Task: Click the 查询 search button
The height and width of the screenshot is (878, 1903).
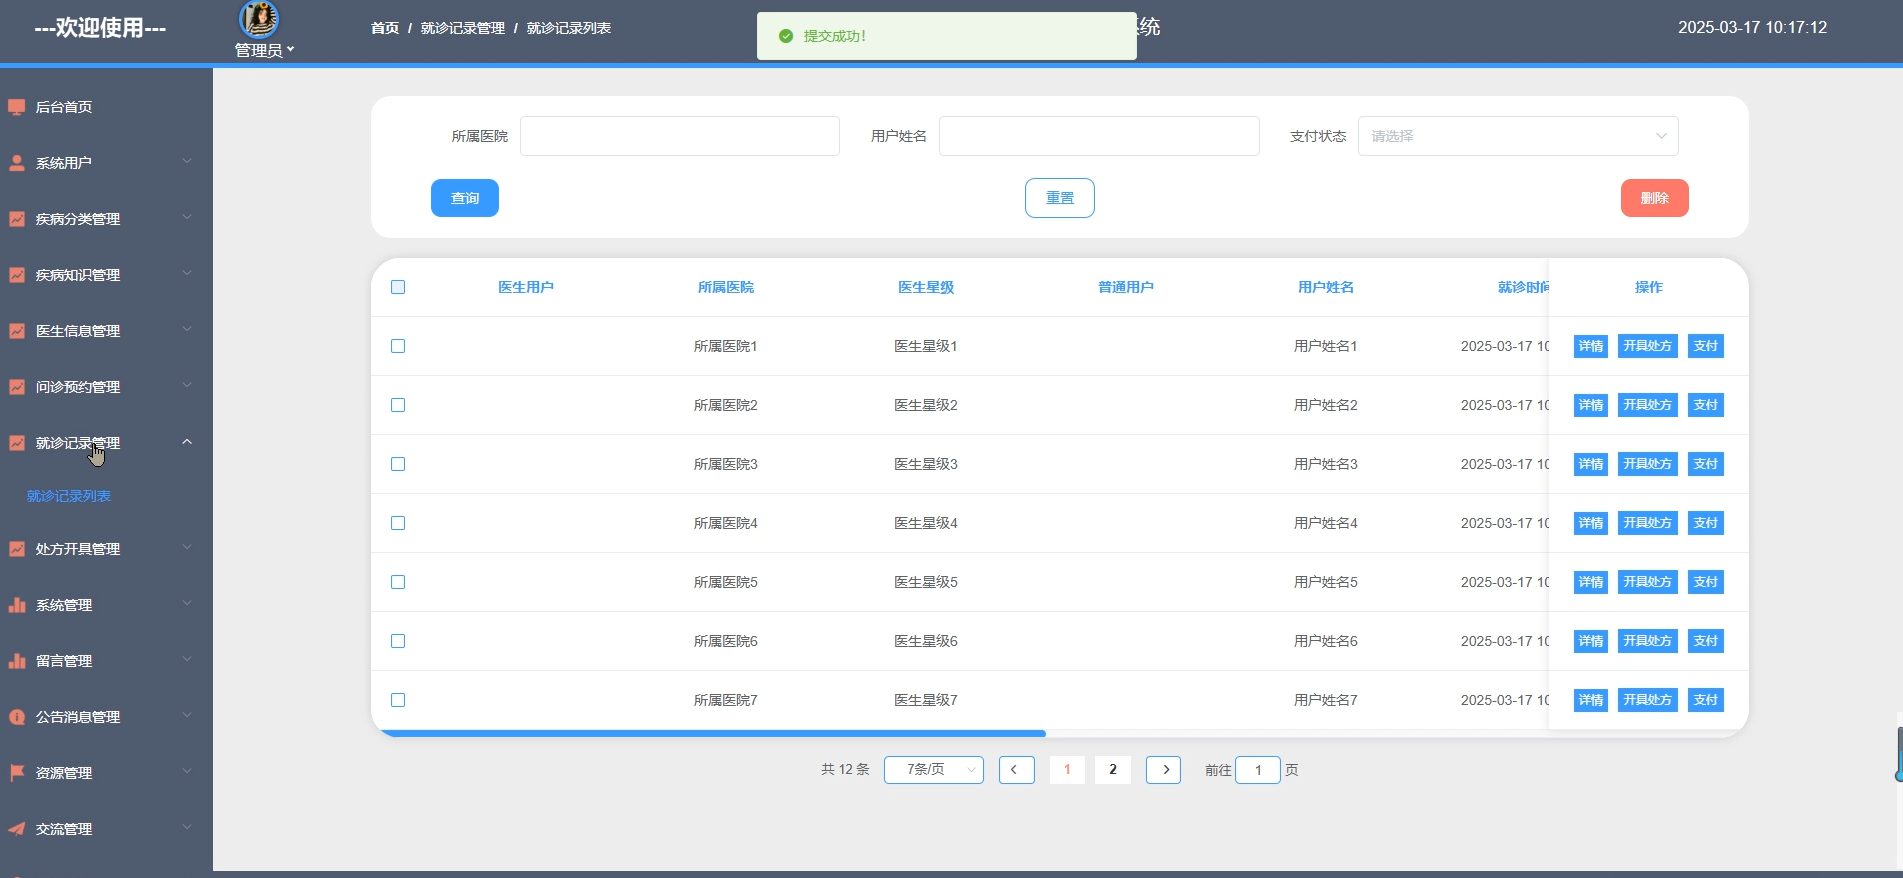Action: point(465,198)
